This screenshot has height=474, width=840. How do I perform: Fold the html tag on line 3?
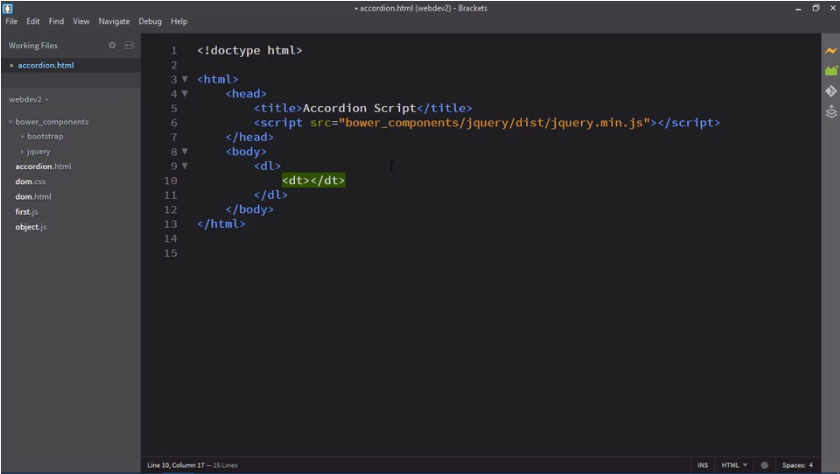[185, 79]
